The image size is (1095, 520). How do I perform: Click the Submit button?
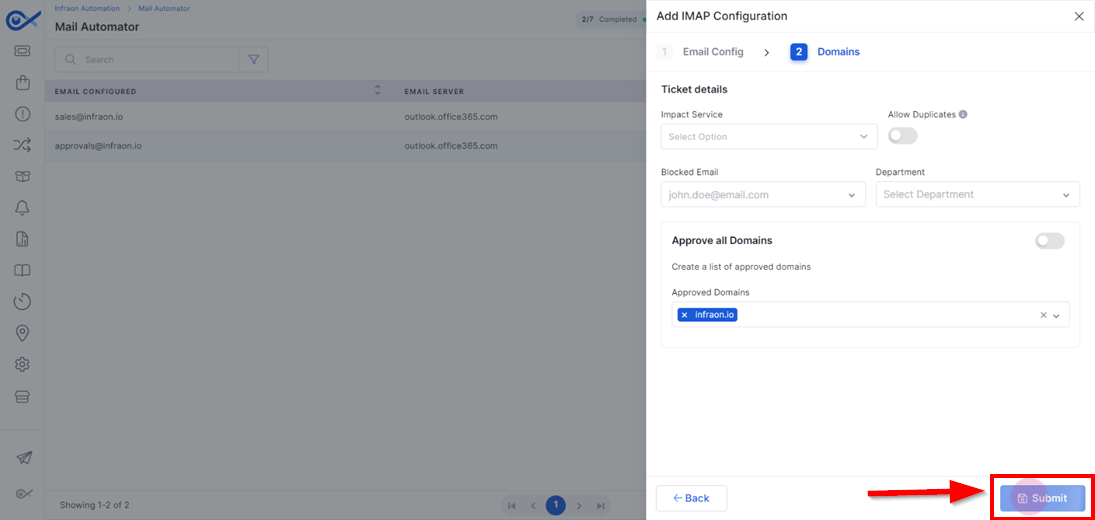coord(1042,498)
